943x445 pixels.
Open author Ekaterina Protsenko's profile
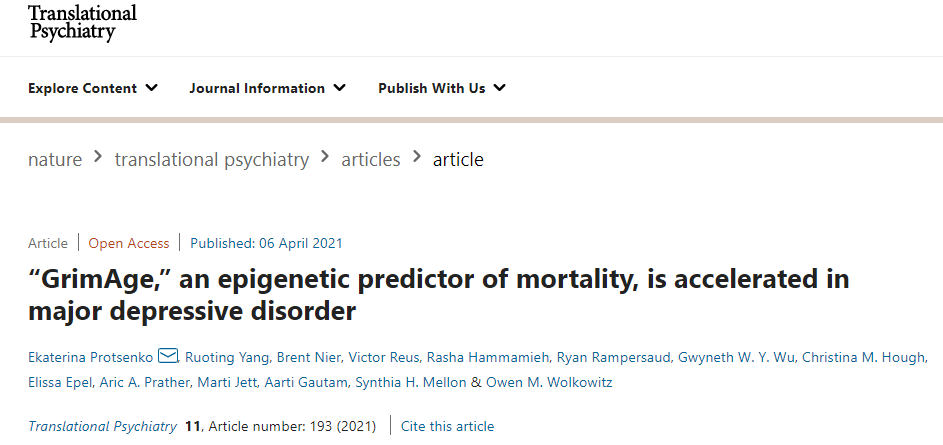coord(91,357)
